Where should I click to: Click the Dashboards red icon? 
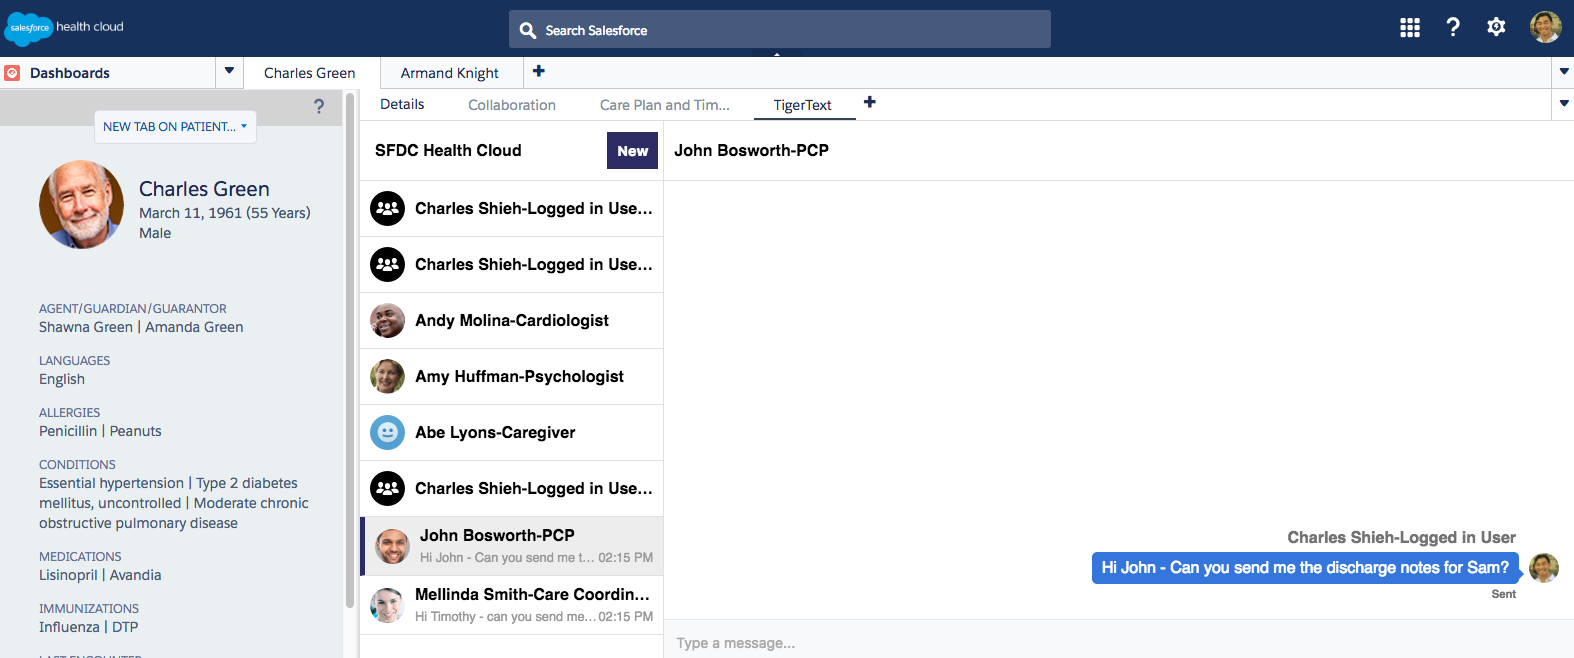point(12,73)
